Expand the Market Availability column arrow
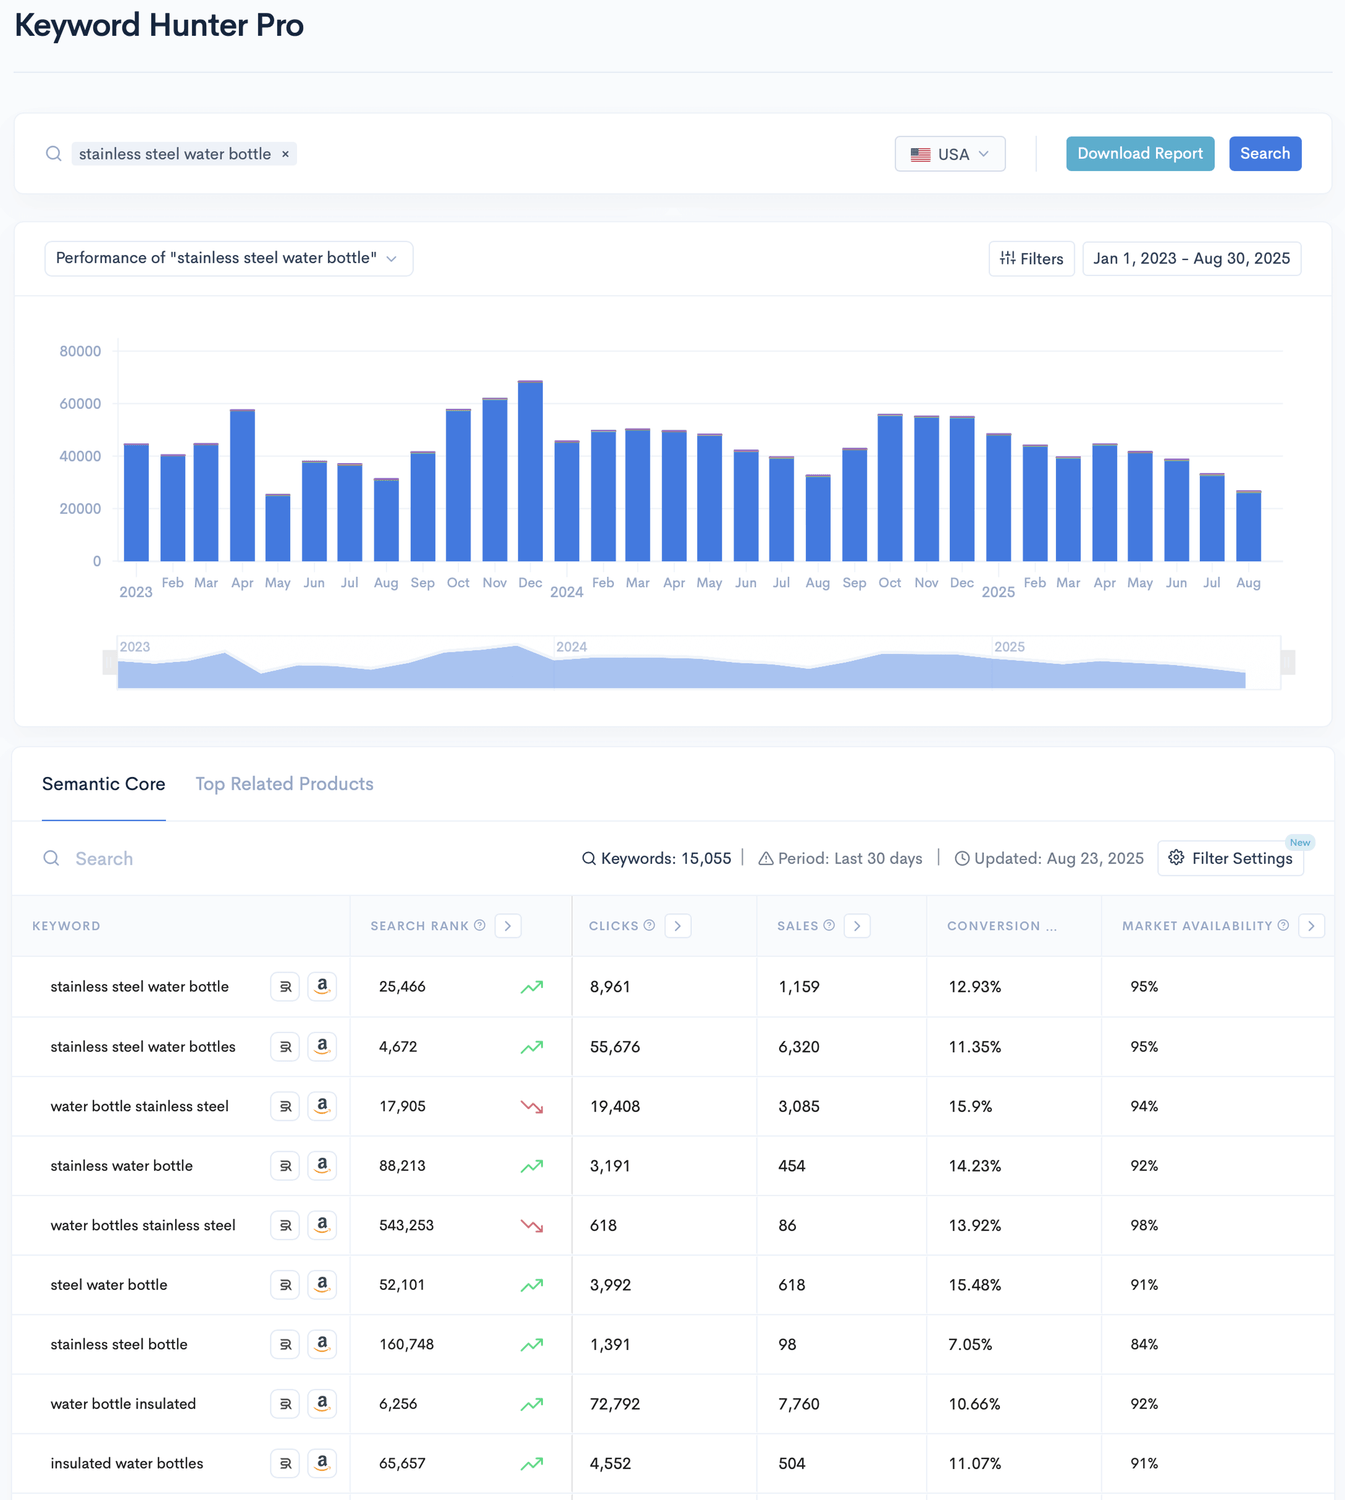This screenshot has width=1345, height=1500. point(1311,926)
